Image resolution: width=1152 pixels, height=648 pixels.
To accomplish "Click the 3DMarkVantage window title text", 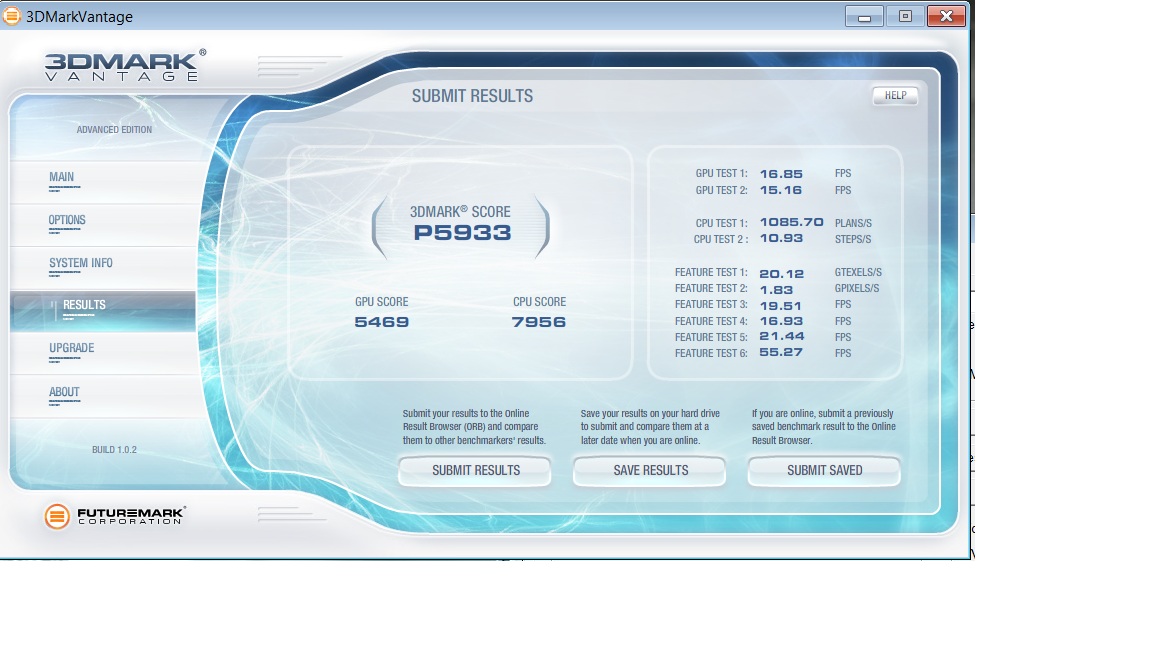I will (79, 17).
